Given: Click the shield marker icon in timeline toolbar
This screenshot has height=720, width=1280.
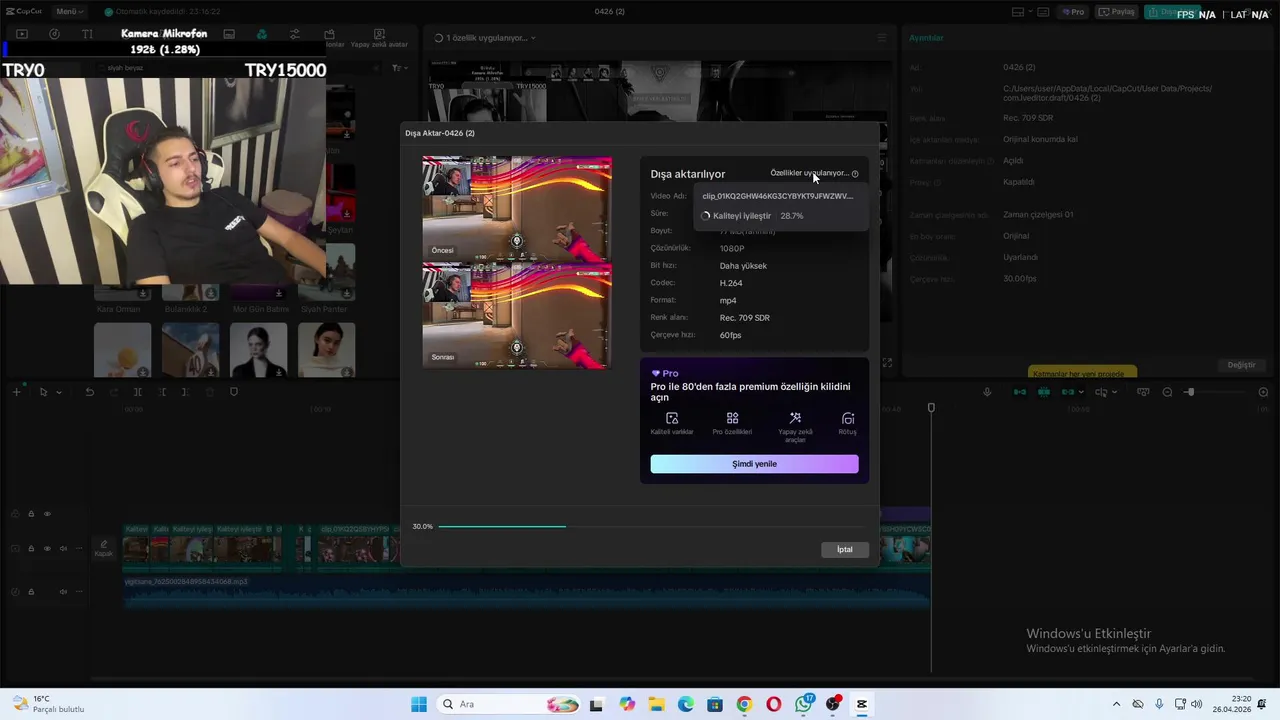Looking at the screenshot, I should point(234,392).
